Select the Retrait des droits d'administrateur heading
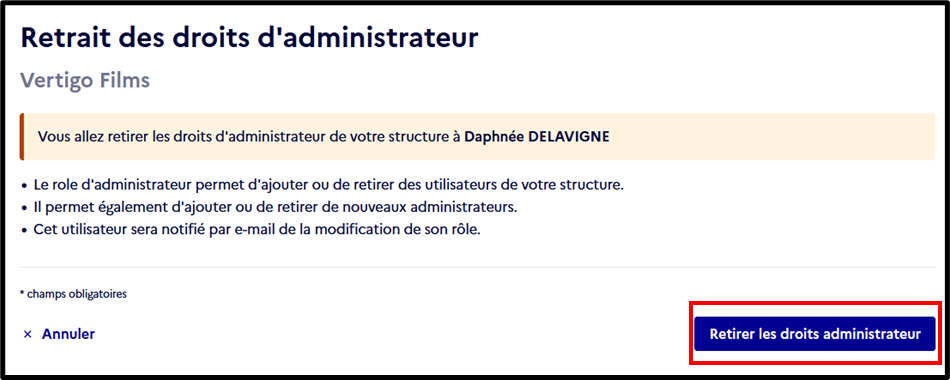 coord(250,38)
